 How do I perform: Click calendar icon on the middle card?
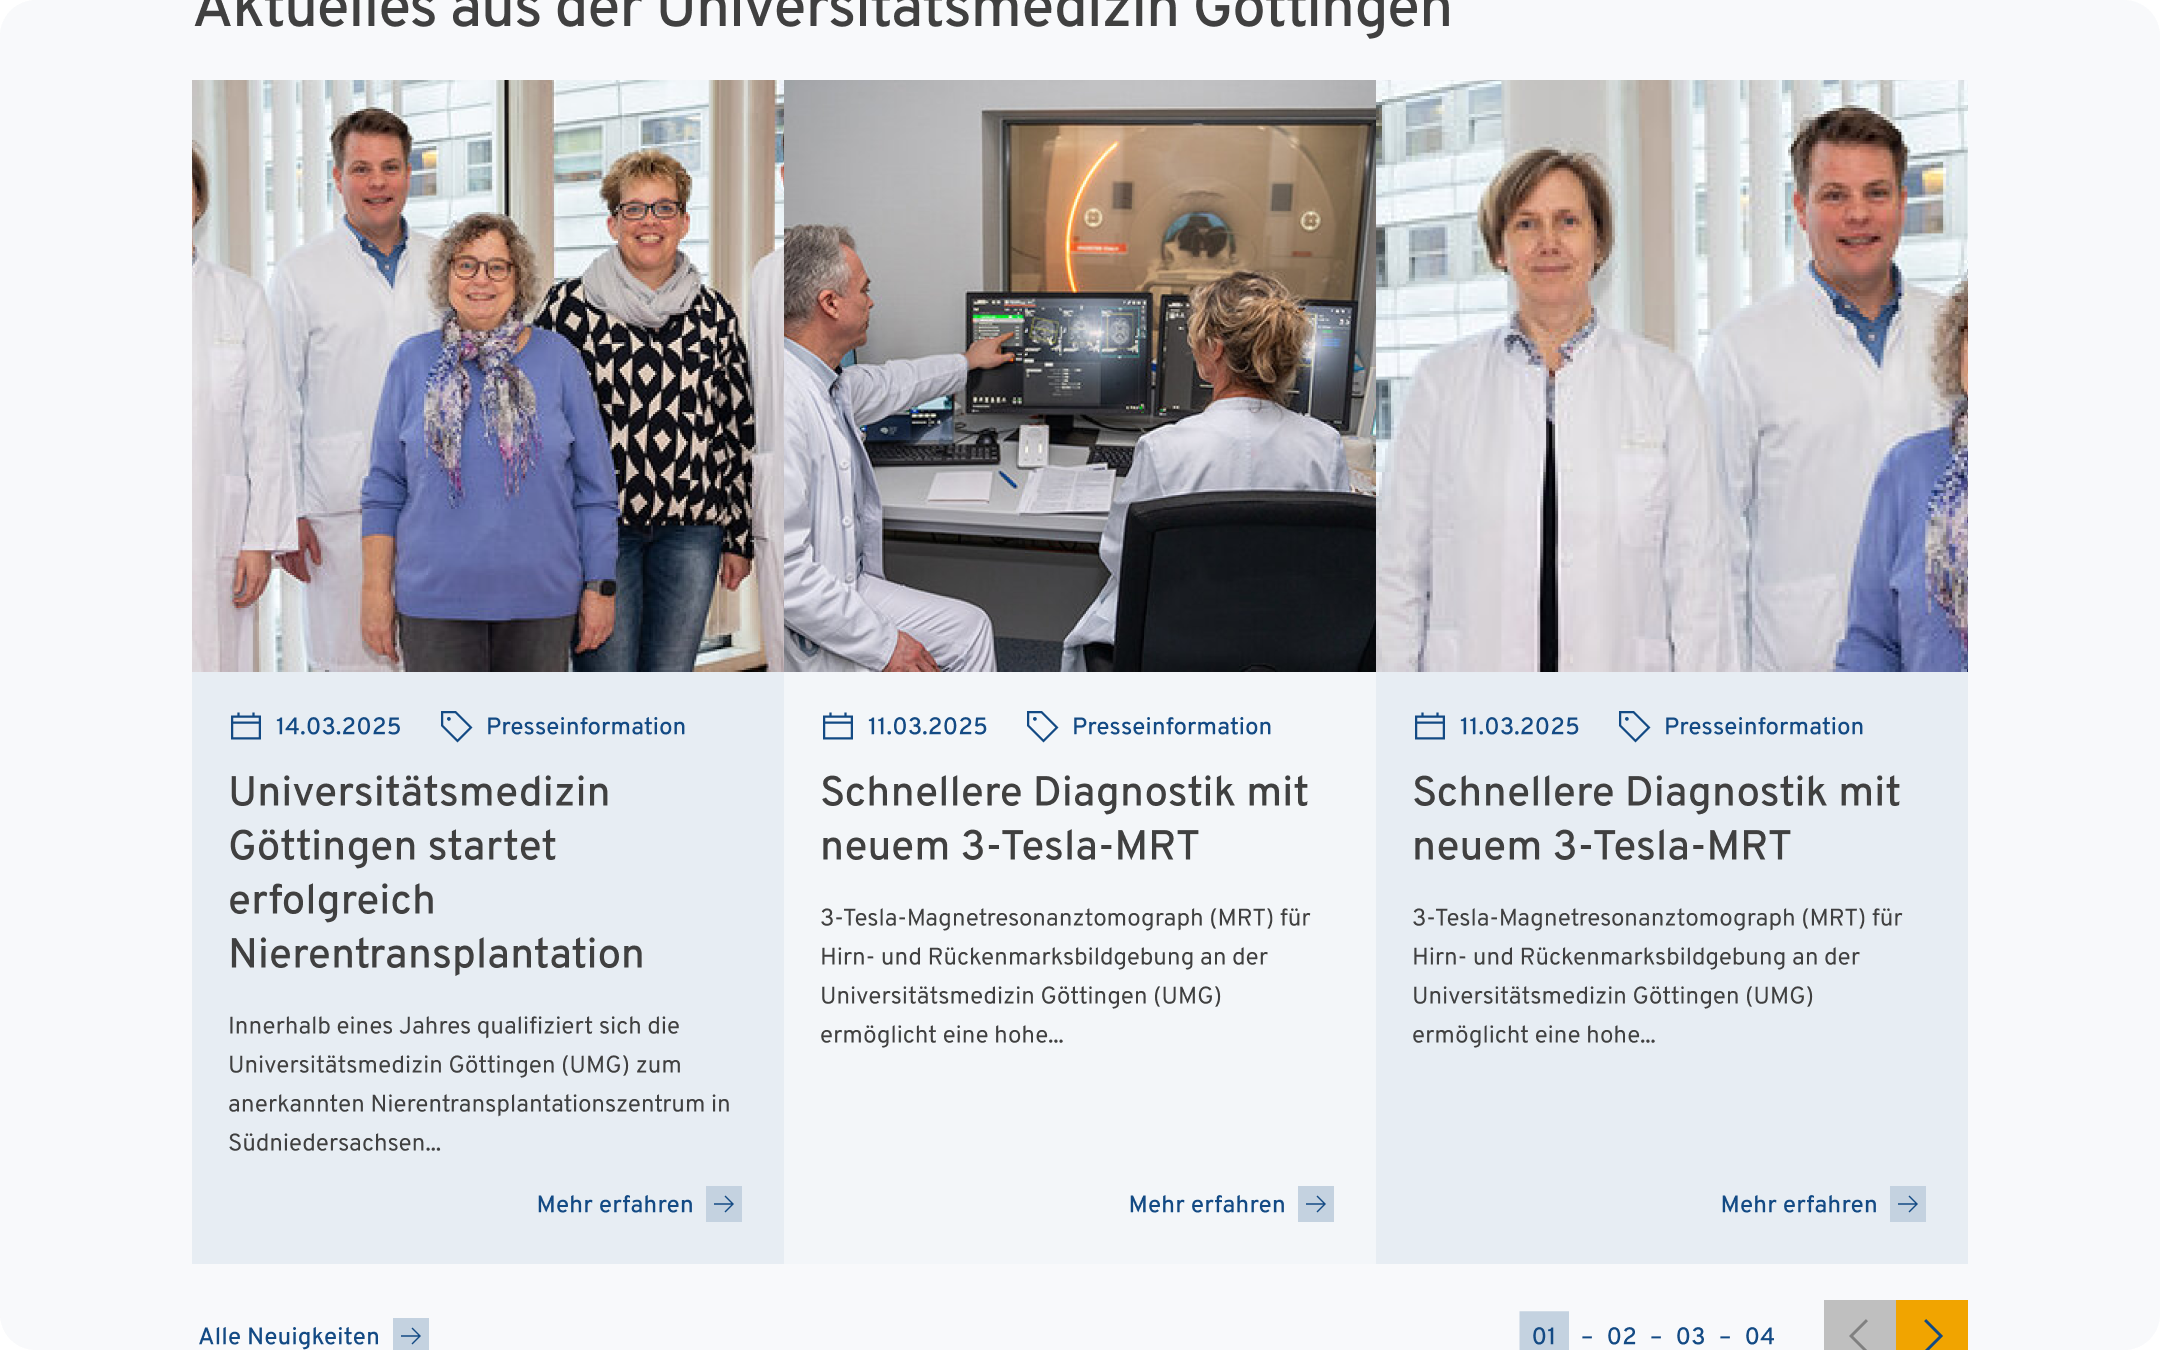point(837,726)
